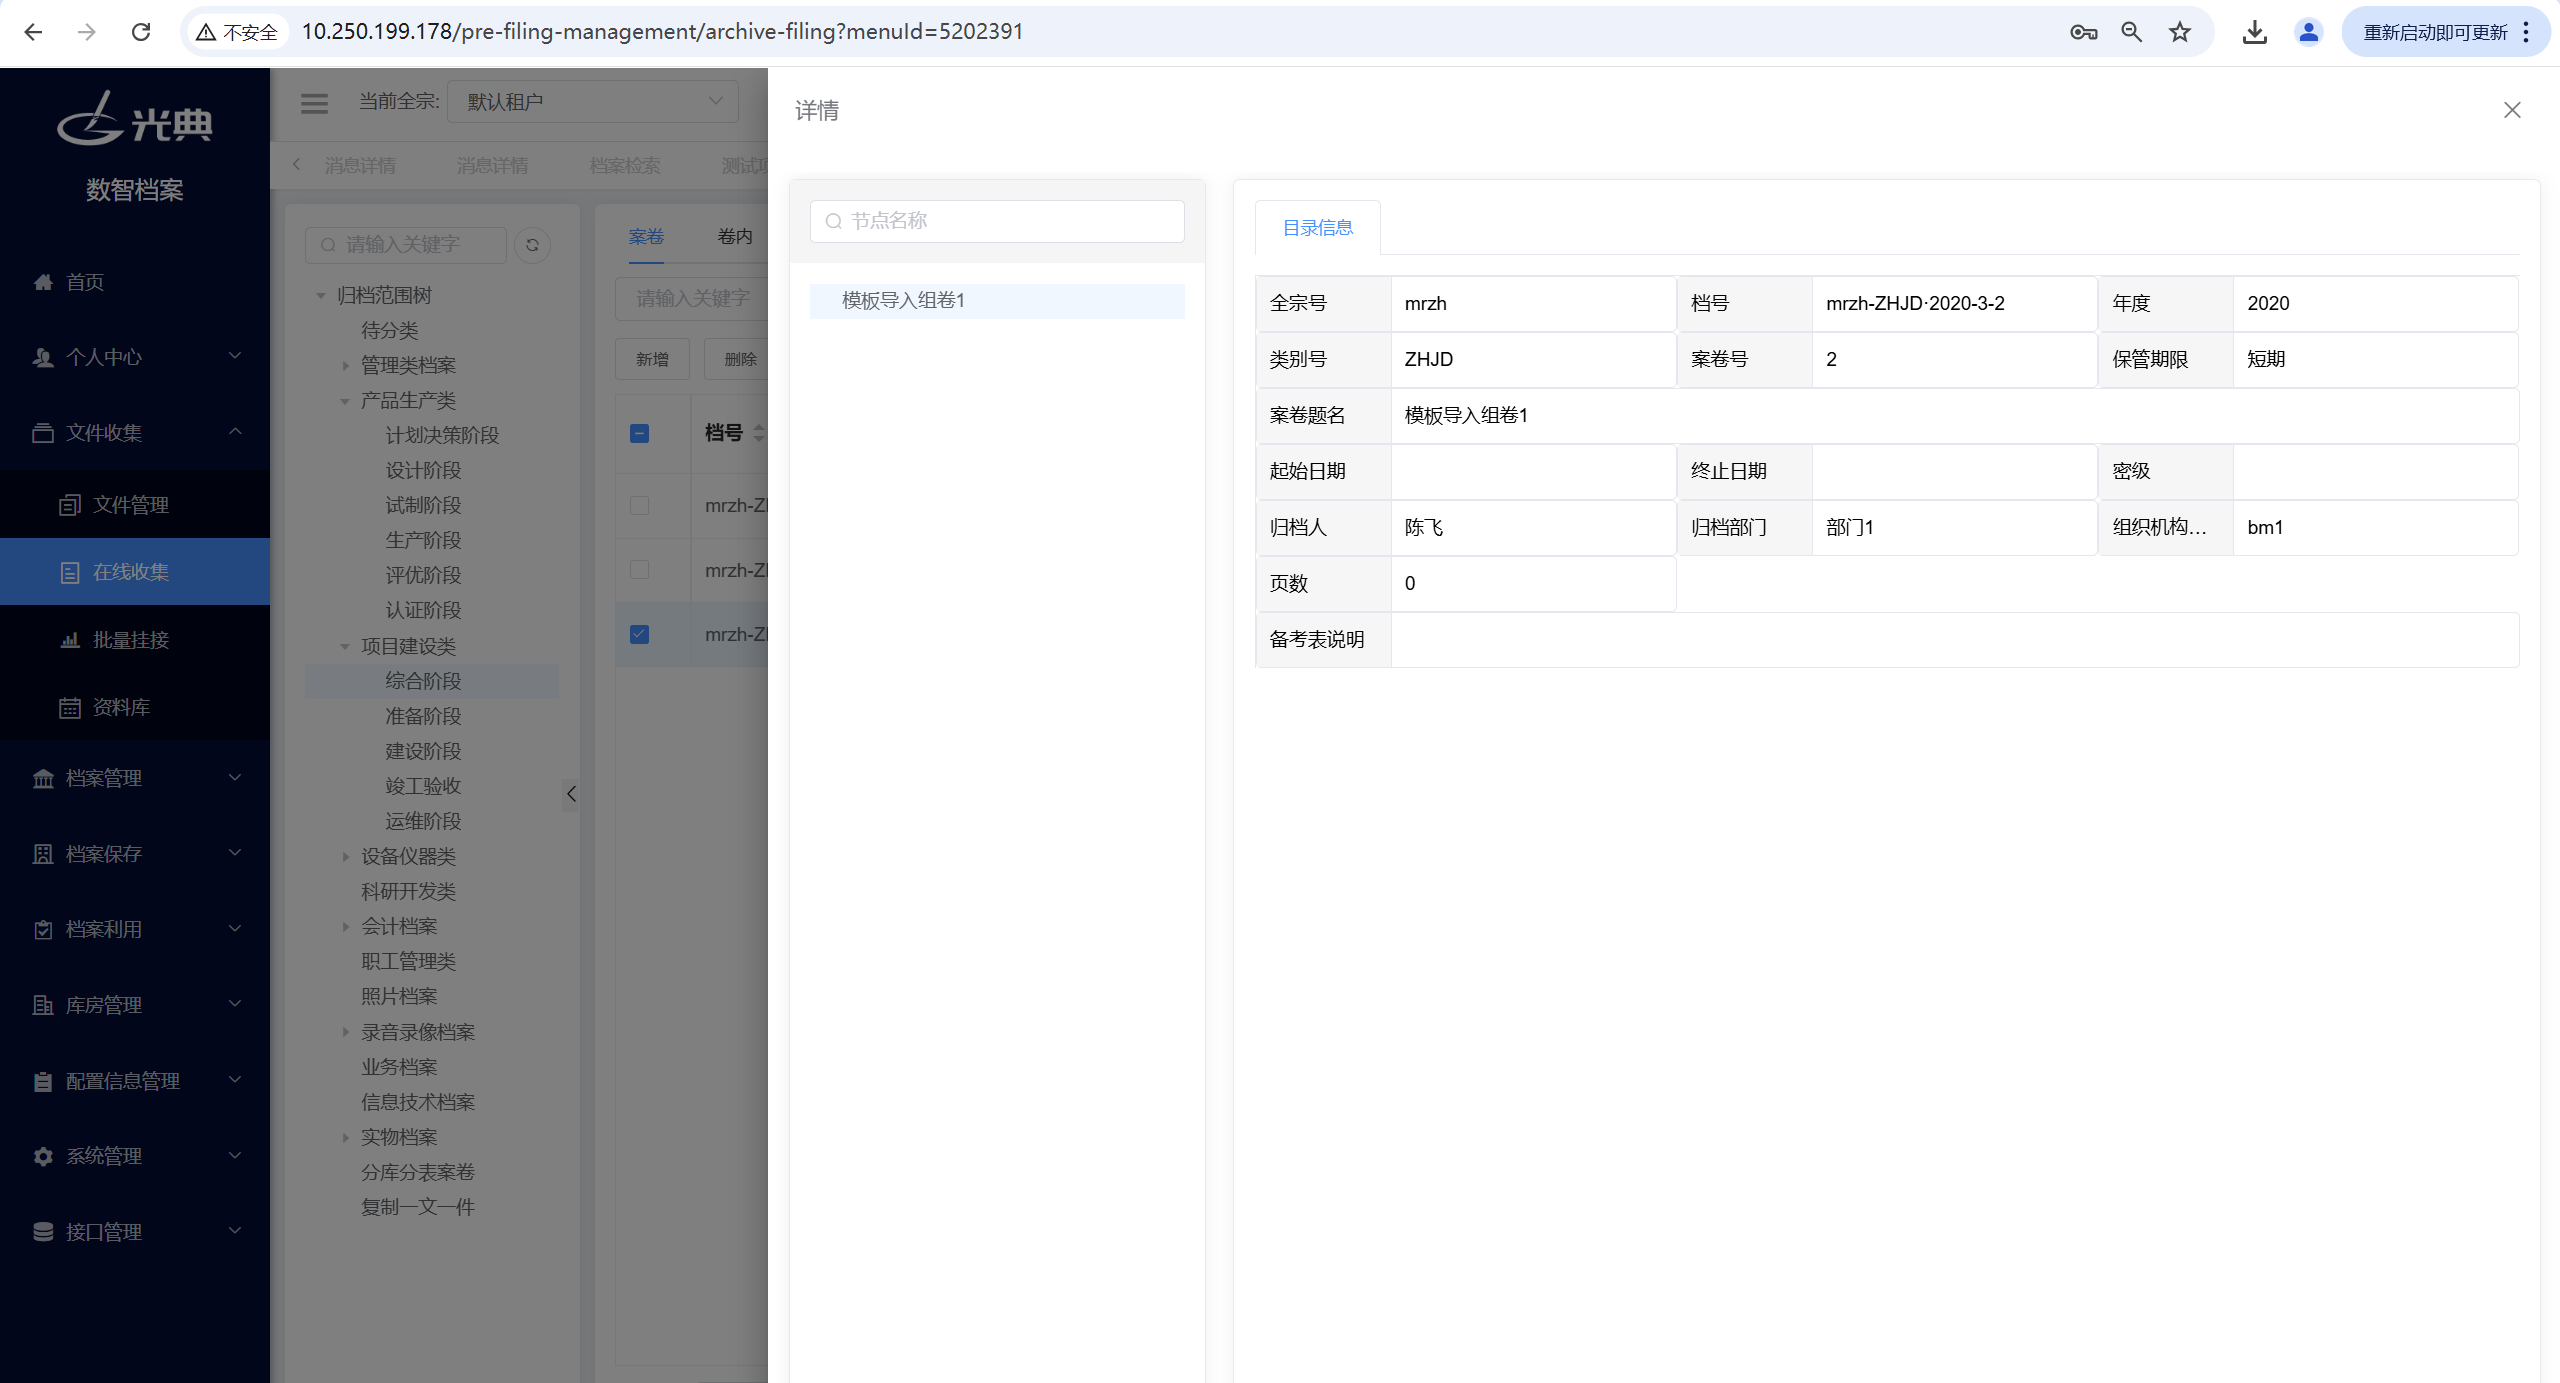Viewport: 2560px width, 1383px height.
Task: Click the 库房管理 icon in sidebar
Action: pyautogui.click(x=43, y=1005)
